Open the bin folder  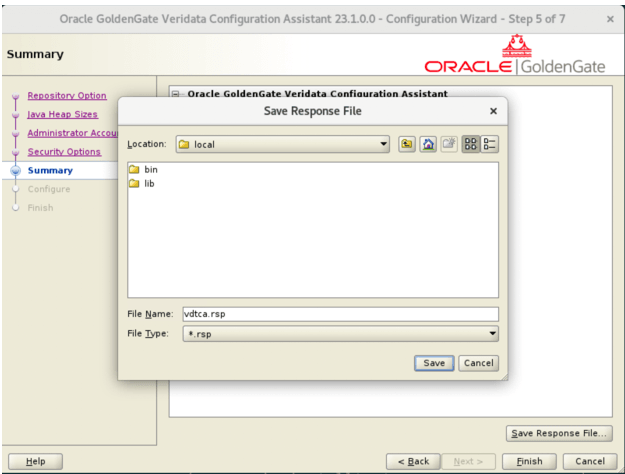click(134, 170)
